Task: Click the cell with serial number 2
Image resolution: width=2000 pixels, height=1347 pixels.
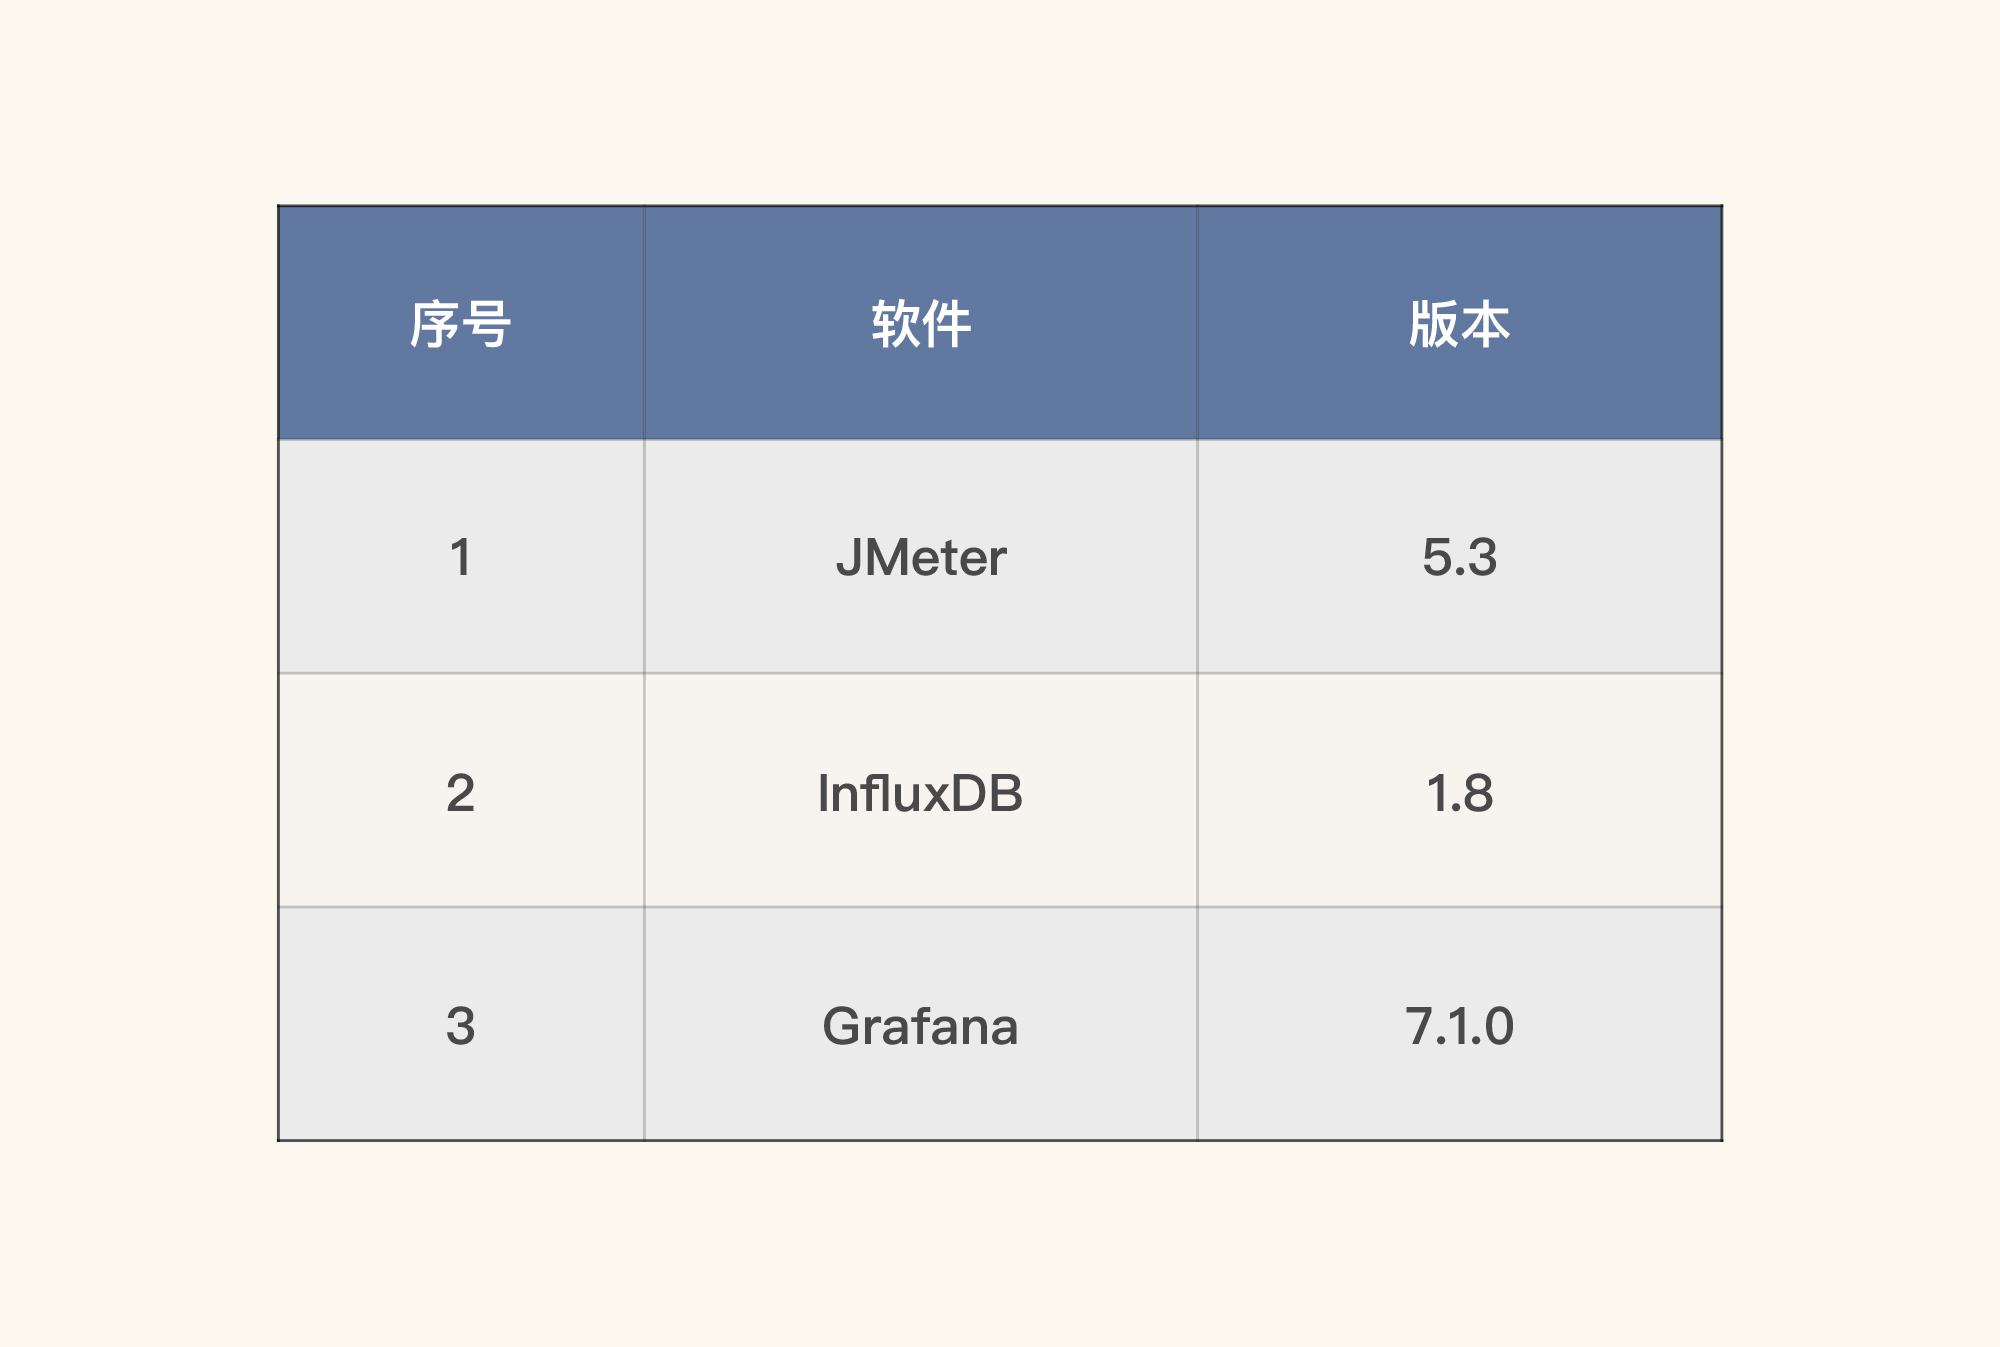Action: coord(460,793)
